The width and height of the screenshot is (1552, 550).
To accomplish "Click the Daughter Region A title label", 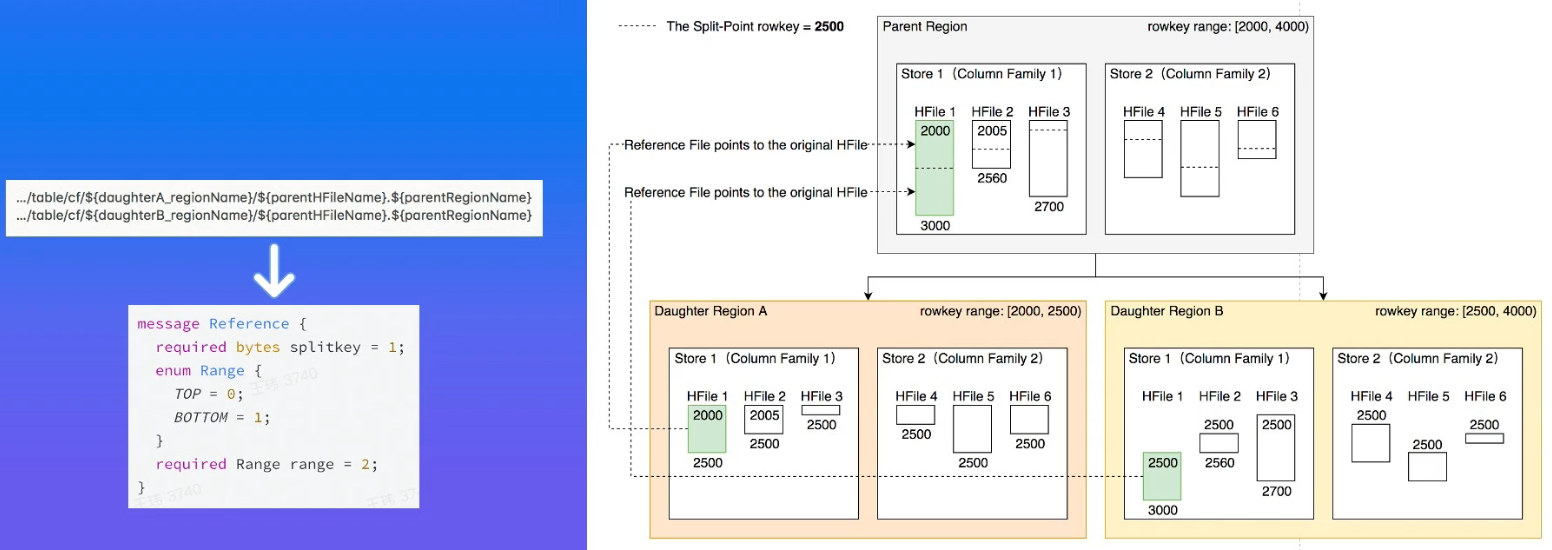I will 710,311.
